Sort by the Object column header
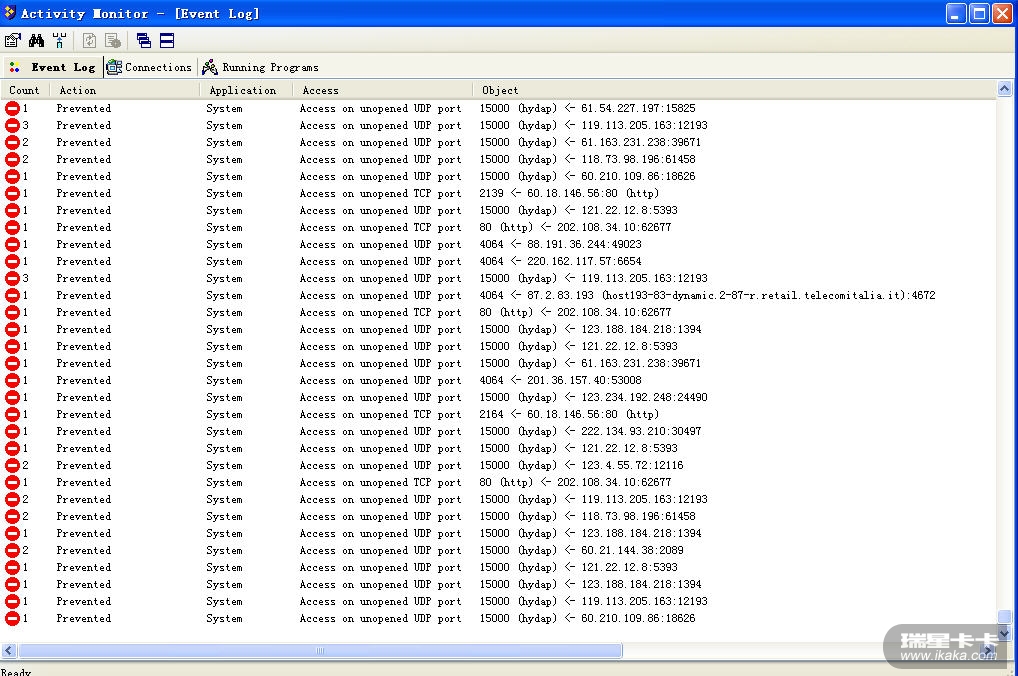1018x676 pixels. click(734, 90)
